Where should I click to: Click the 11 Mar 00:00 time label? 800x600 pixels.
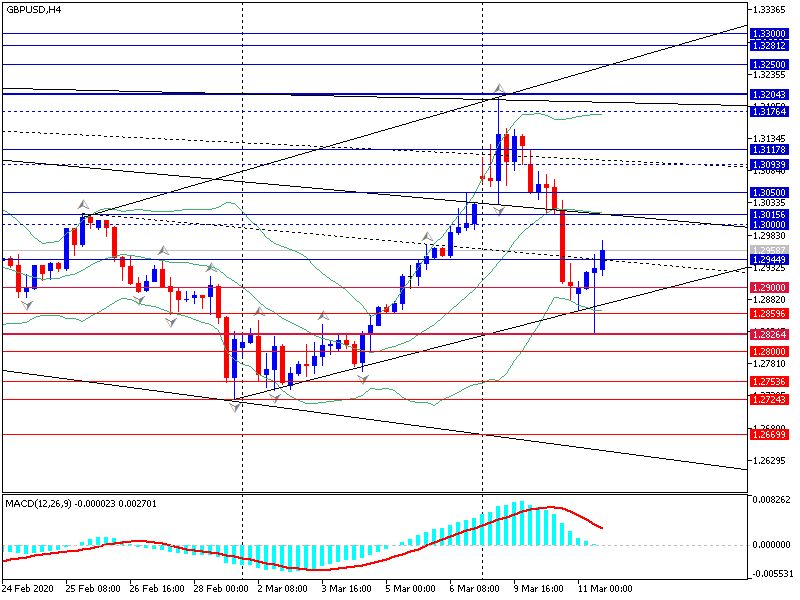pos(604,589)
